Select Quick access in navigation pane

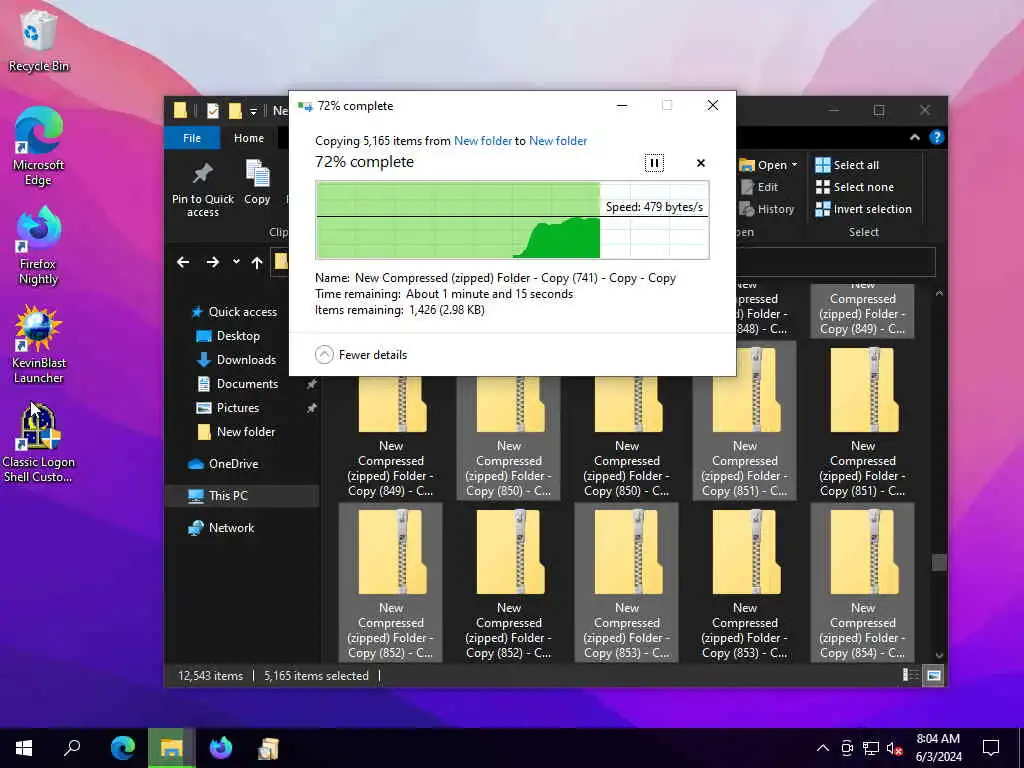tap(233, 312)
